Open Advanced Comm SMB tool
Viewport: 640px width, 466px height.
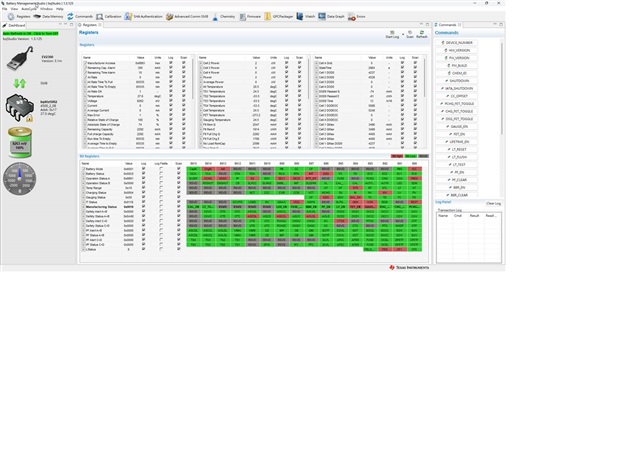pyautogui.click(x=187, y=17)
